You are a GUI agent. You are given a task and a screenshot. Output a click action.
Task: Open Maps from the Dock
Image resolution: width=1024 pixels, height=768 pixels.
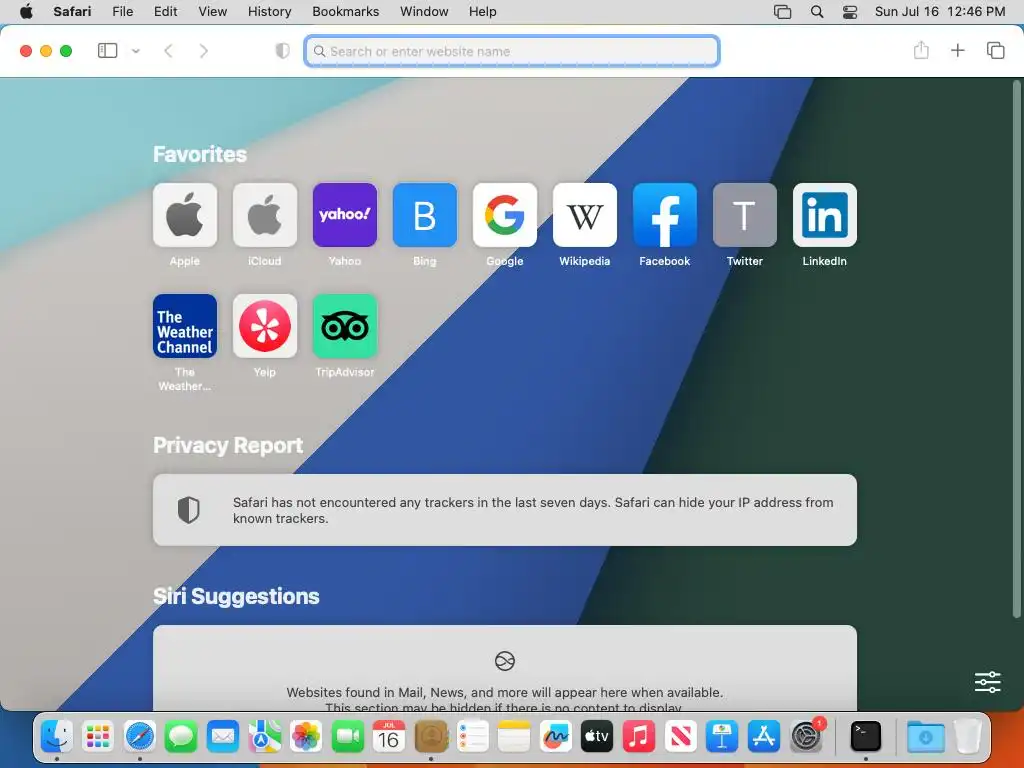264,737
